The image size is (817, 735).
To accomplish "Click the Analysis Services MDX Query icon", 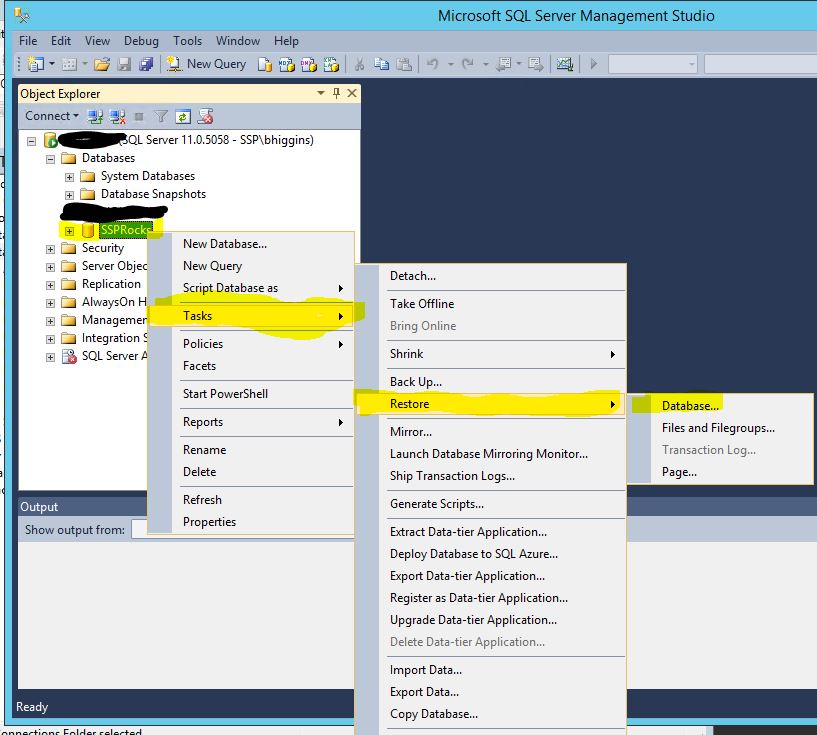I will coord(287,65).
